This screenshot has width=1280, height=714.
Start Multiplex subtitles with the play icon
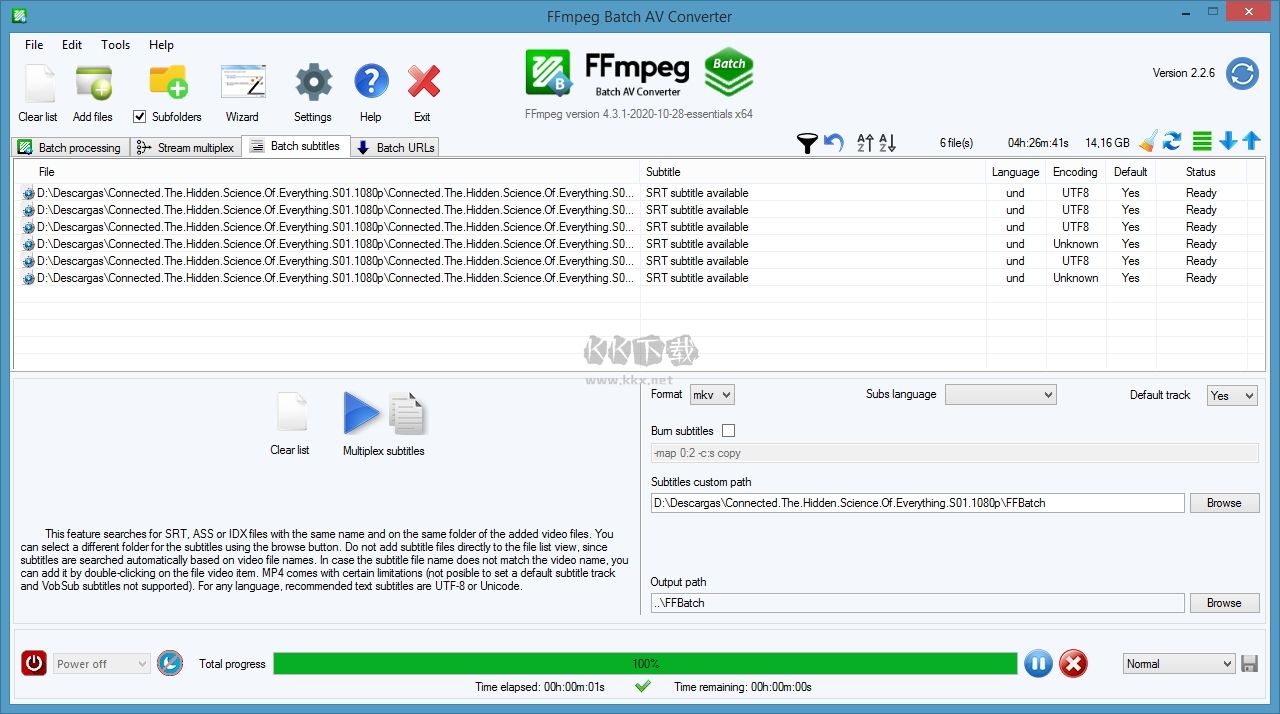pyautogui.click(x=361, y=412)
